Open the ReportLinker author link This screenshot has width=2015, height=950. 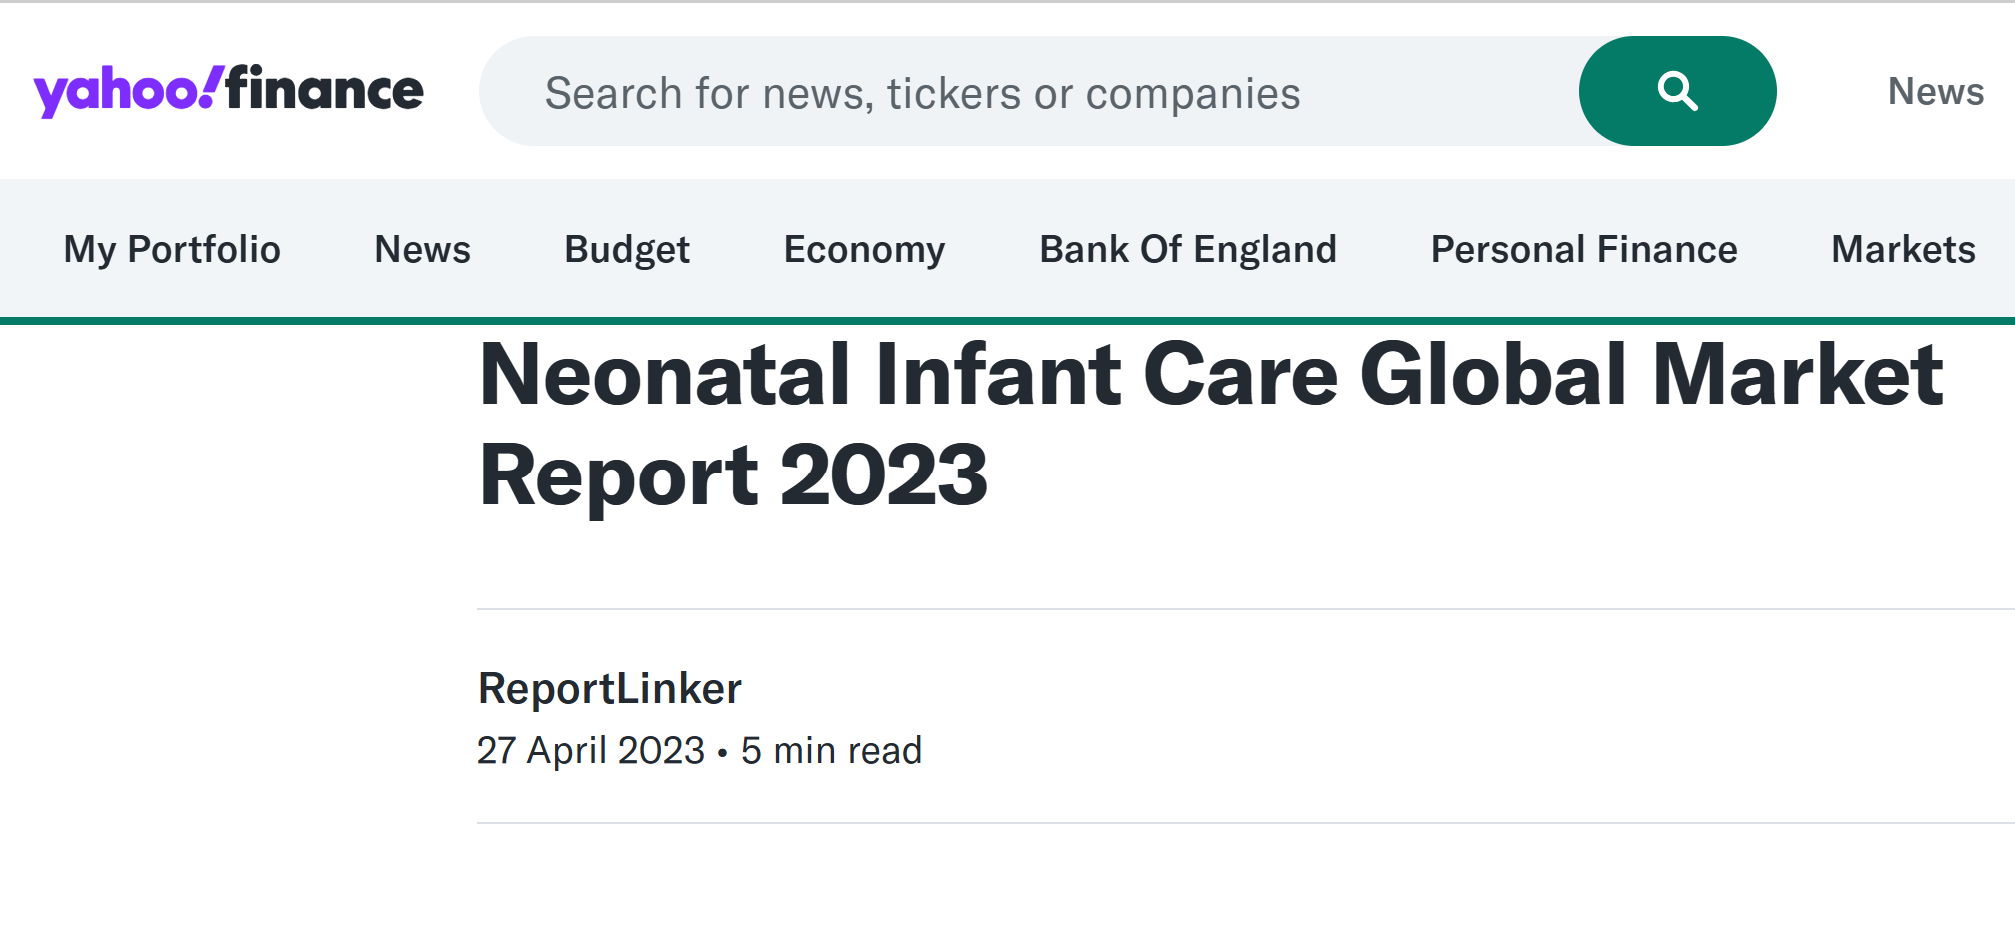click(609, 688)
